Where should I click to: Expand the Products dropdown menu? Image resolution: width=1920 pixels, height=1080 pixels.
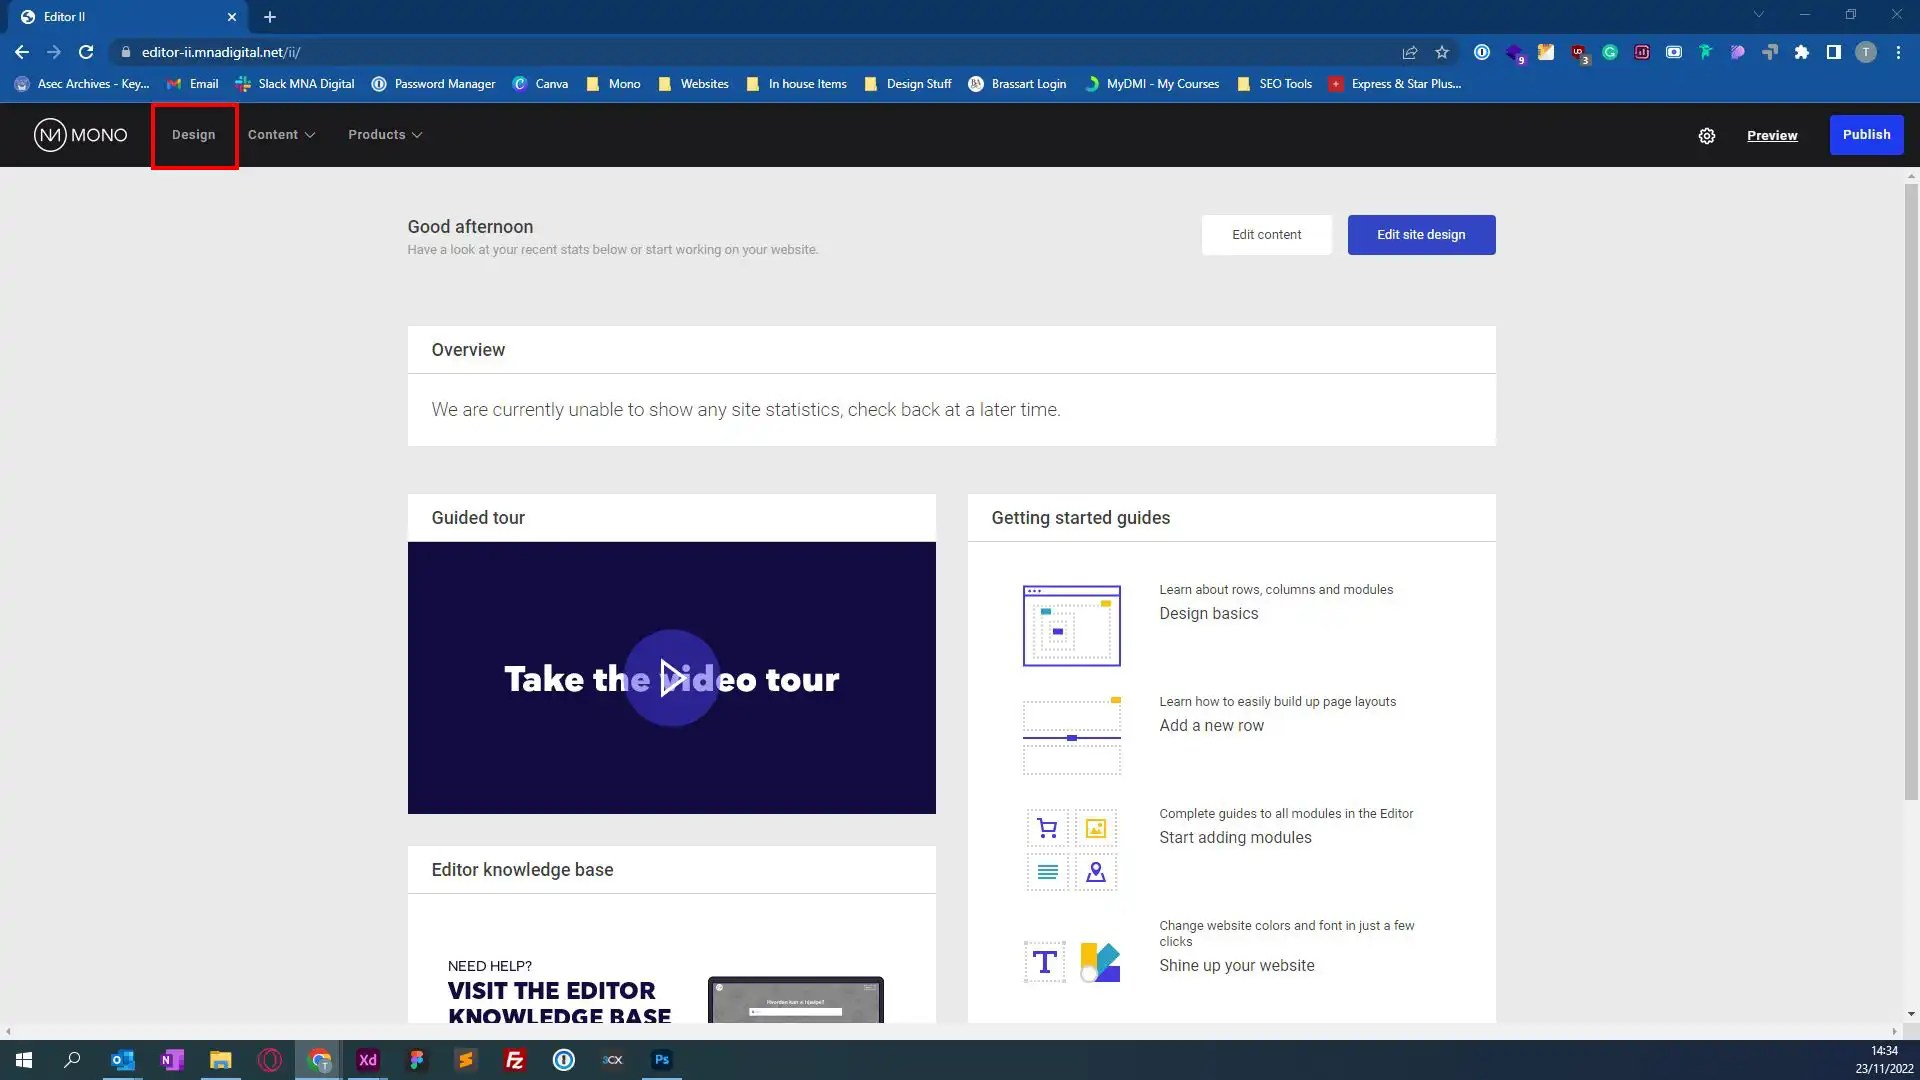(x=384, y=135)
